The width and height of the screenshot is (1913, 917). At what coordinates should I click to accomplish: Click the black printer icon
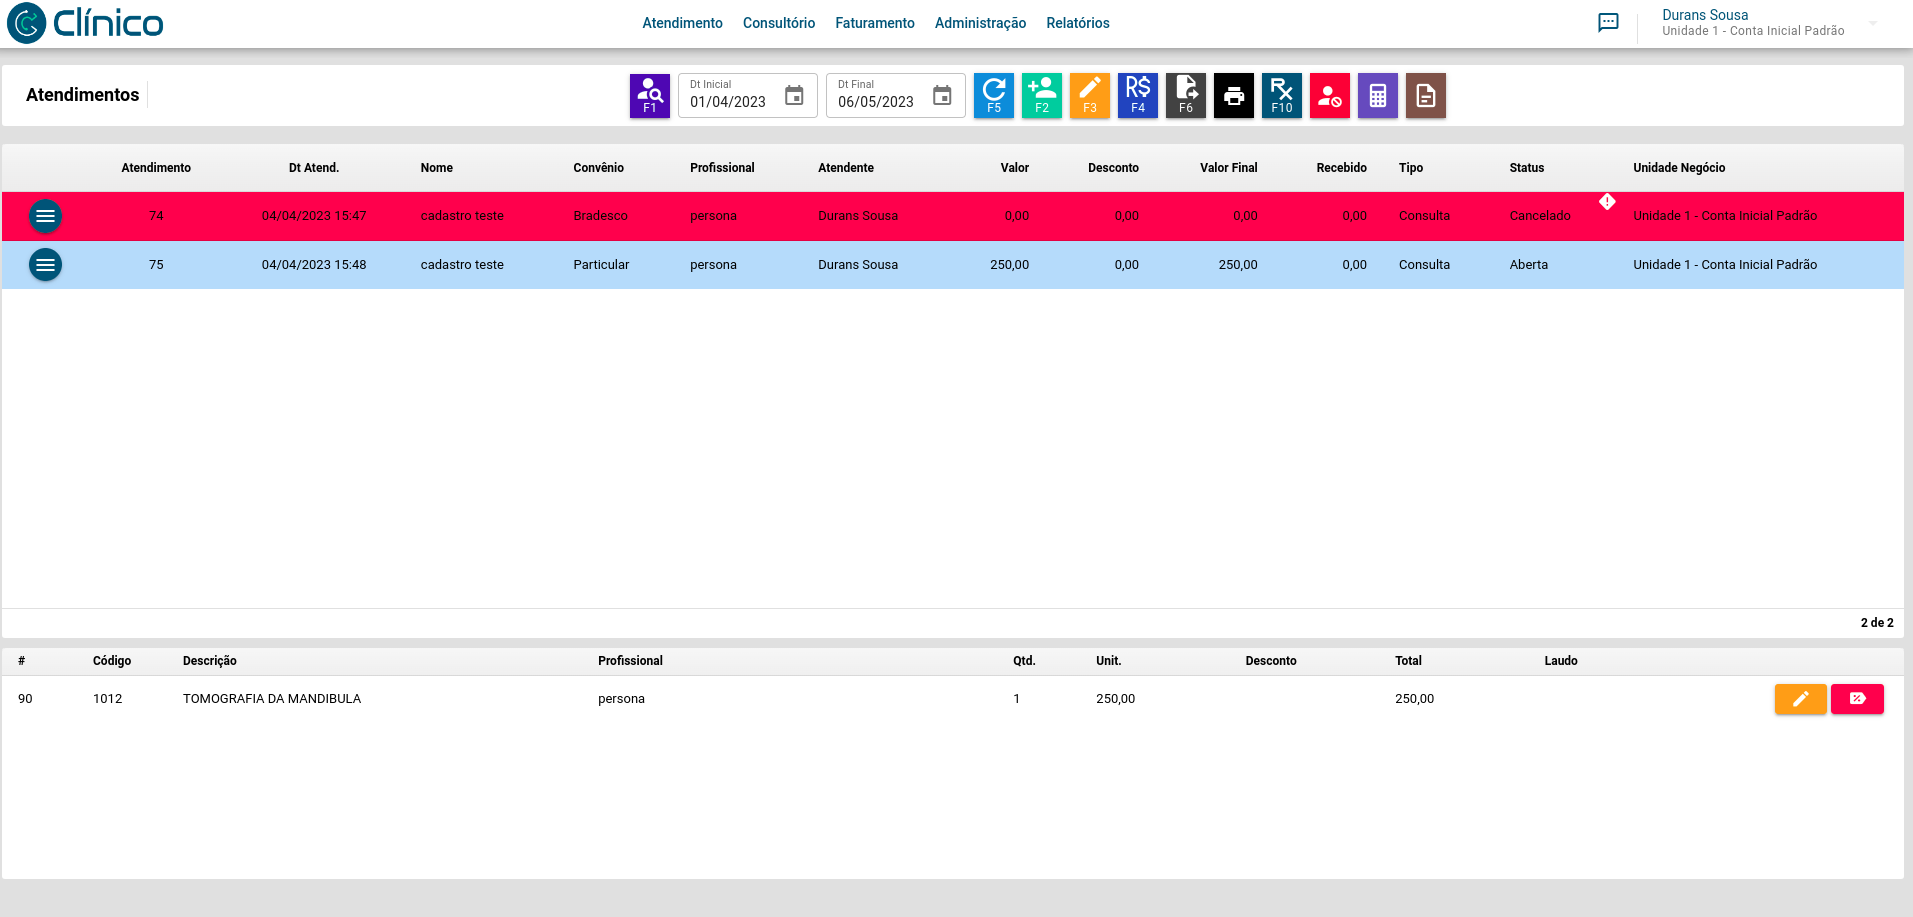coord(1233,96)
